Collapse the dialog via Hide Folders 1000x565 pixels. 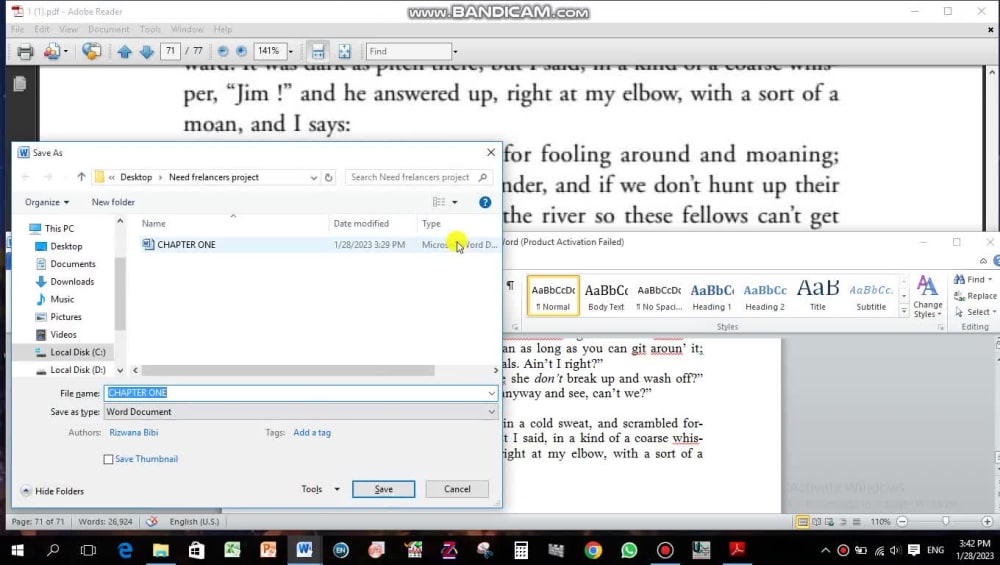52,491
